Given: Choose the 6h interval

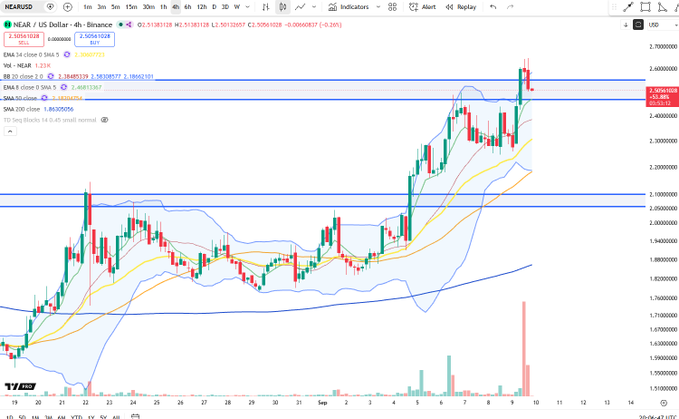Looking at the screenshot, I should tap(188, 7).
